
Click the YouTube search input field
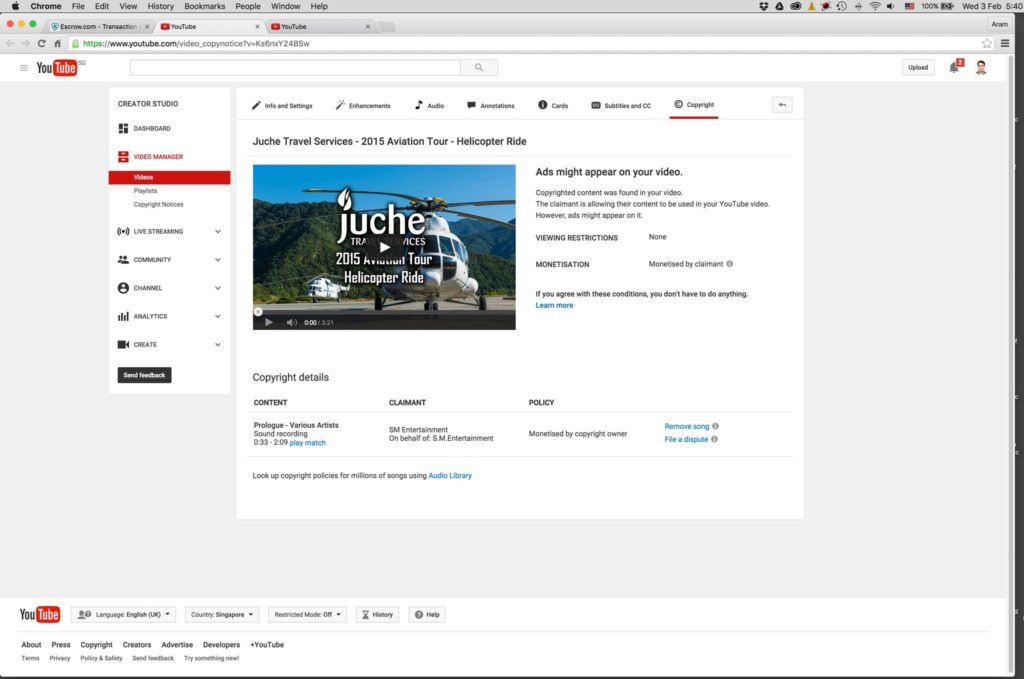[295, 67]
